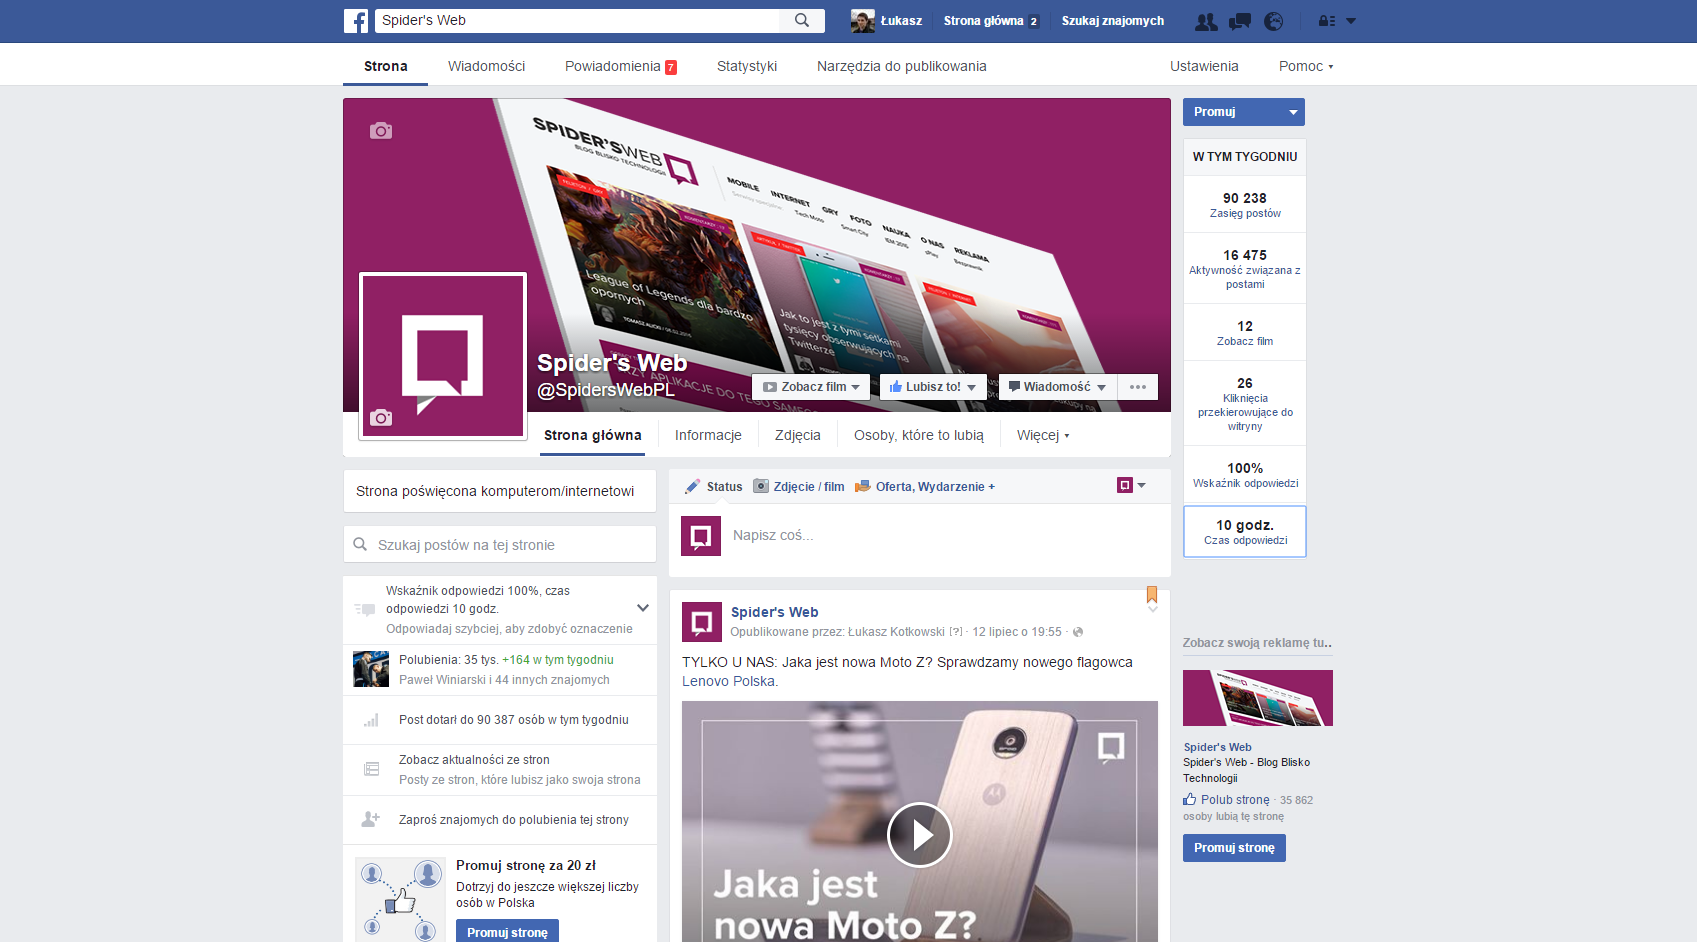
Task: Open the Zobacz film dropdown
Action: 811,387
